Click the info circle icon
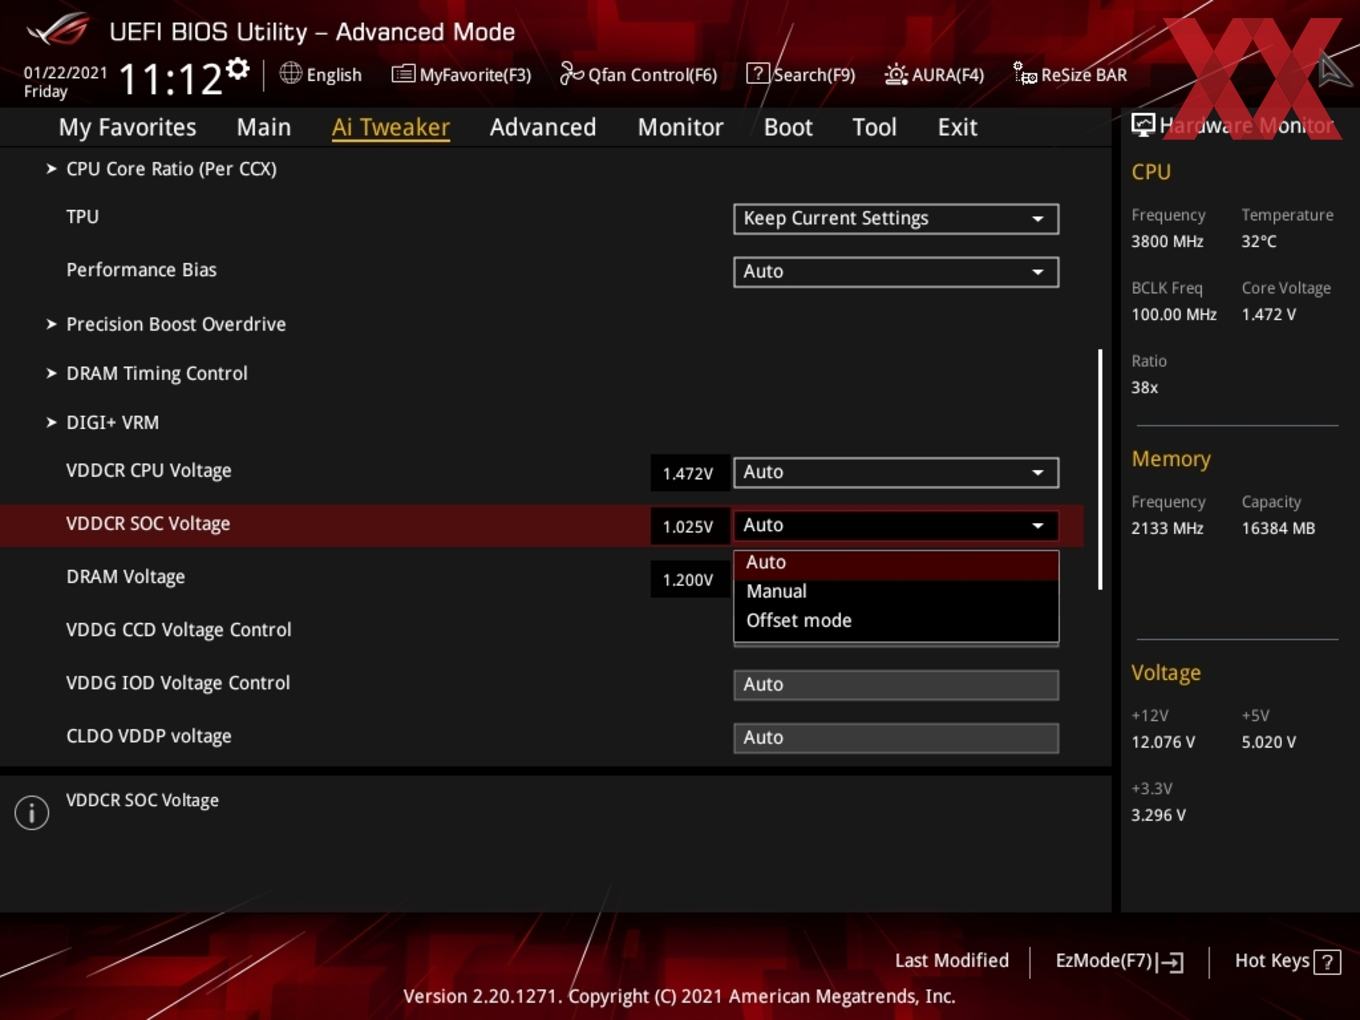 (32, 812)
